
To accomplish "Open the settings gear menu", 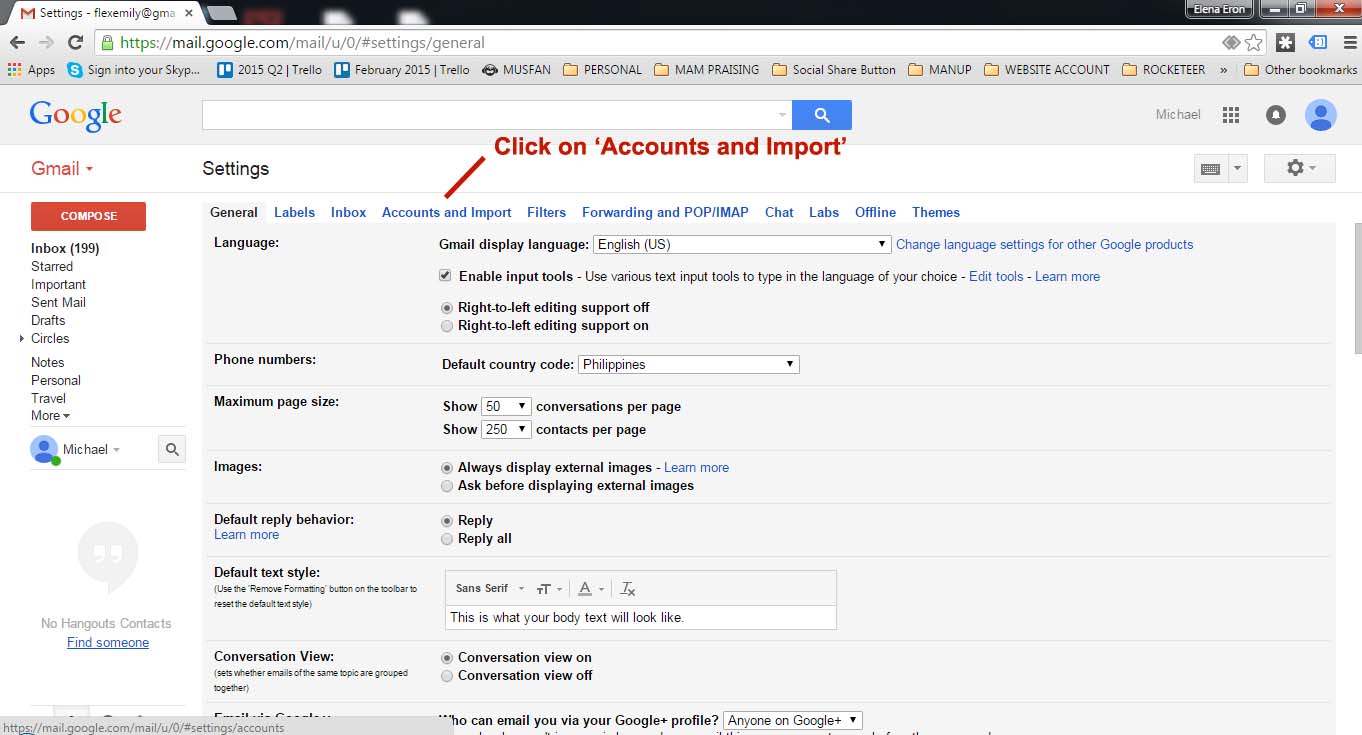I will 1299,168.
